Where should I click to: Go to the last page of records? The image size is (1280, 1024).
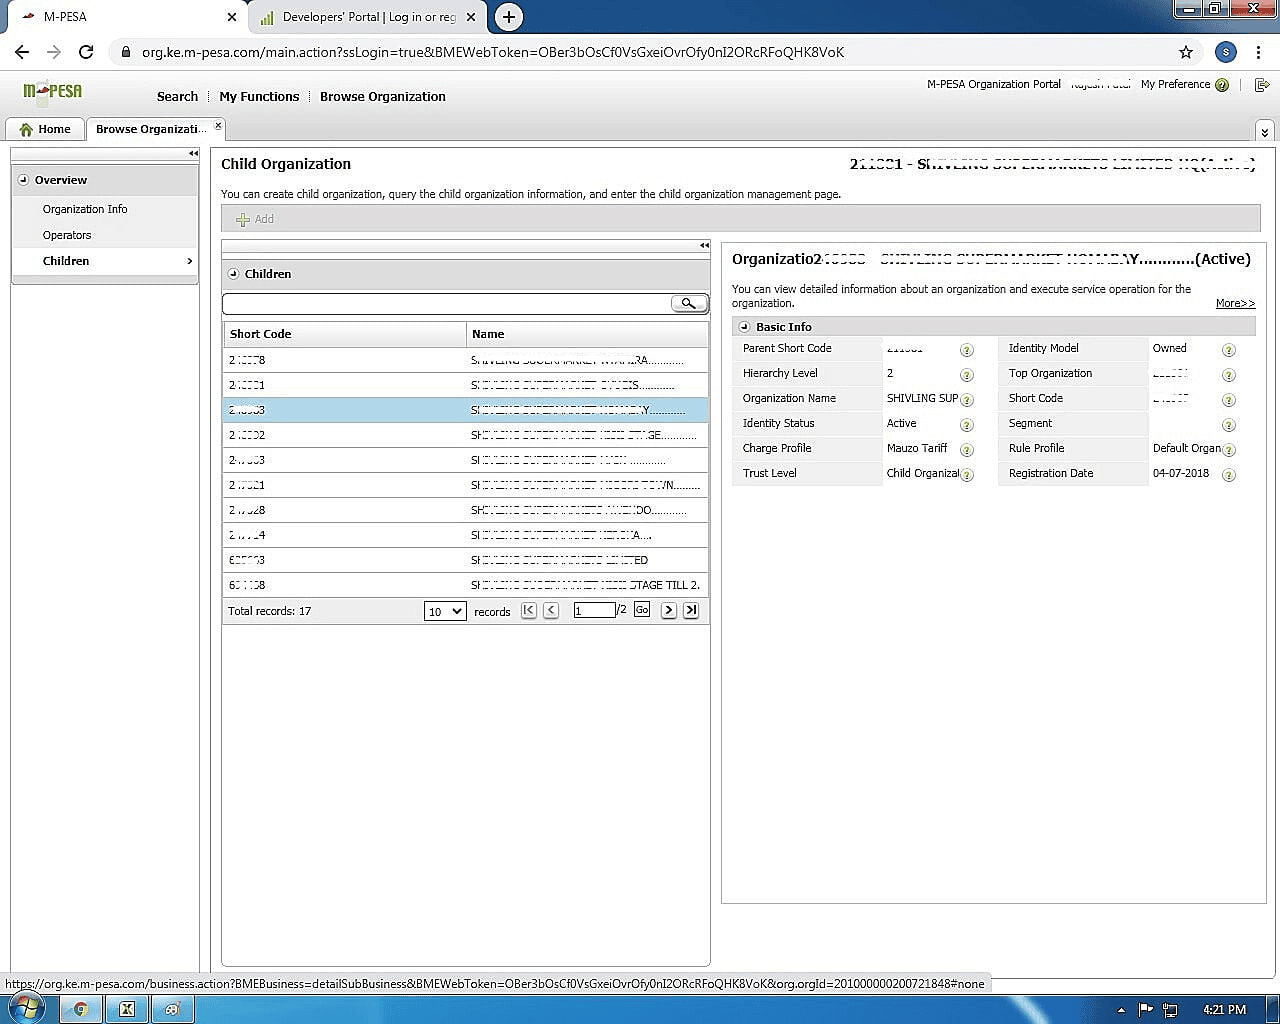click(x=691, y=610)
